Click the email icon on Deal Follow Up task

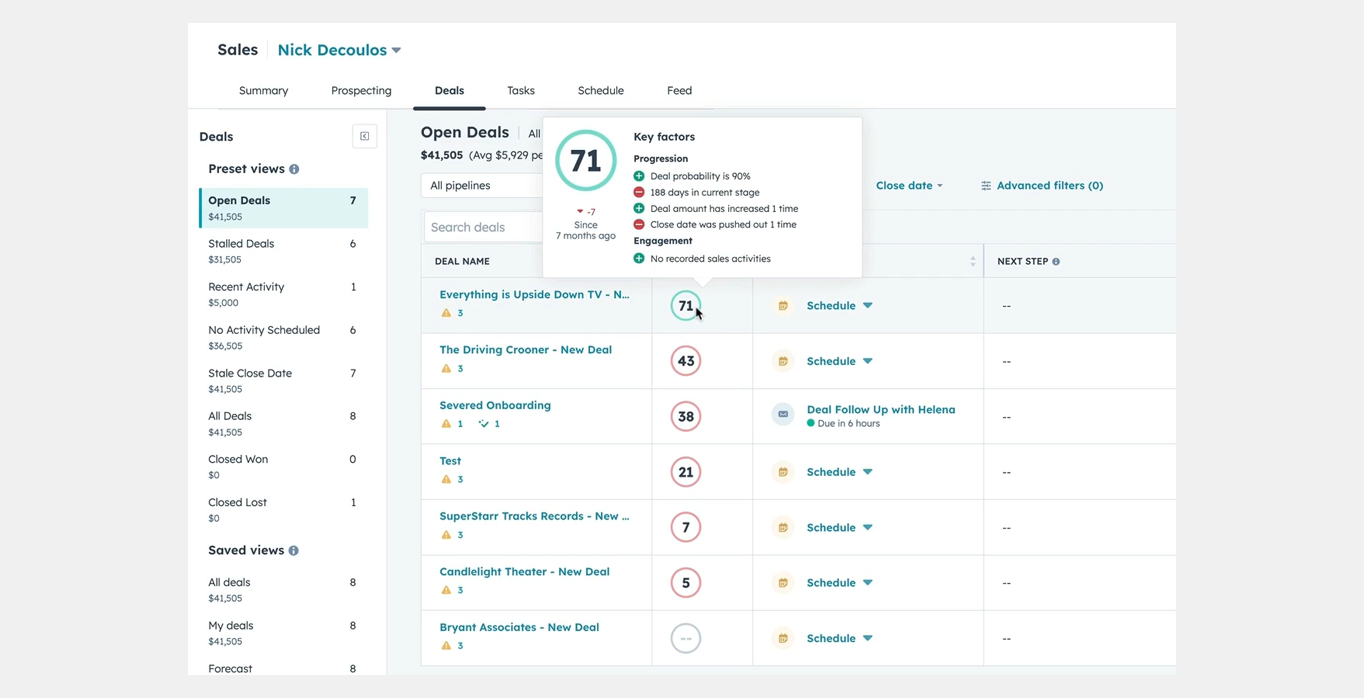(x=782, y=414)
